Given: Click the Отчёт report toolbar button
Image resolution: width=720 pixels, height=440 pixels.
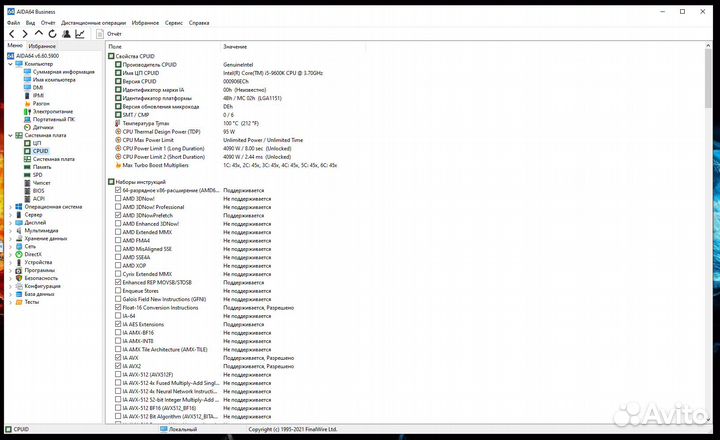Looking at the screenshot, I should coord(109,34).
